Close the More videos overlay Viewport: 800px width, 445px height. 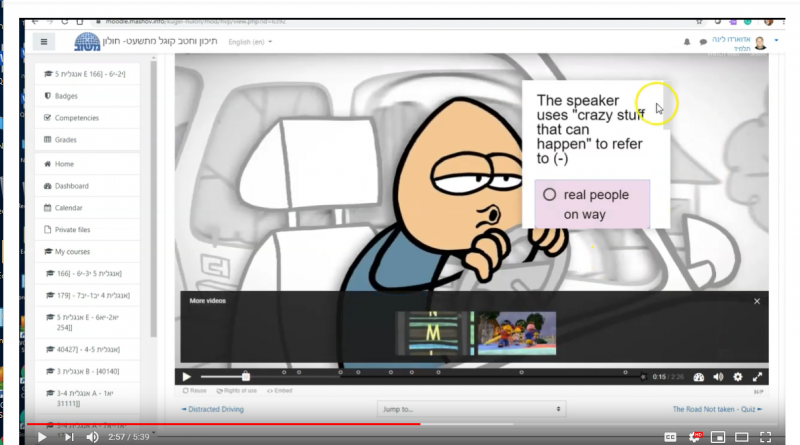[x=757, y=302]
